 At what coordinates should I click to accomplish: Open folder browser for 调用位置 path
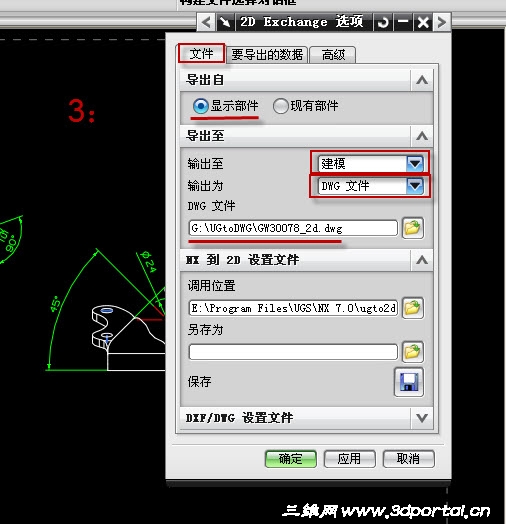tap(413, 308)
